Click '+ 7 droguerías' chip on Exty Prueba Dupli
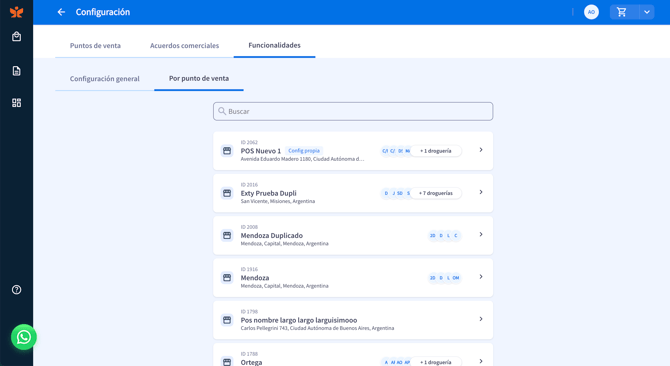 435,193
